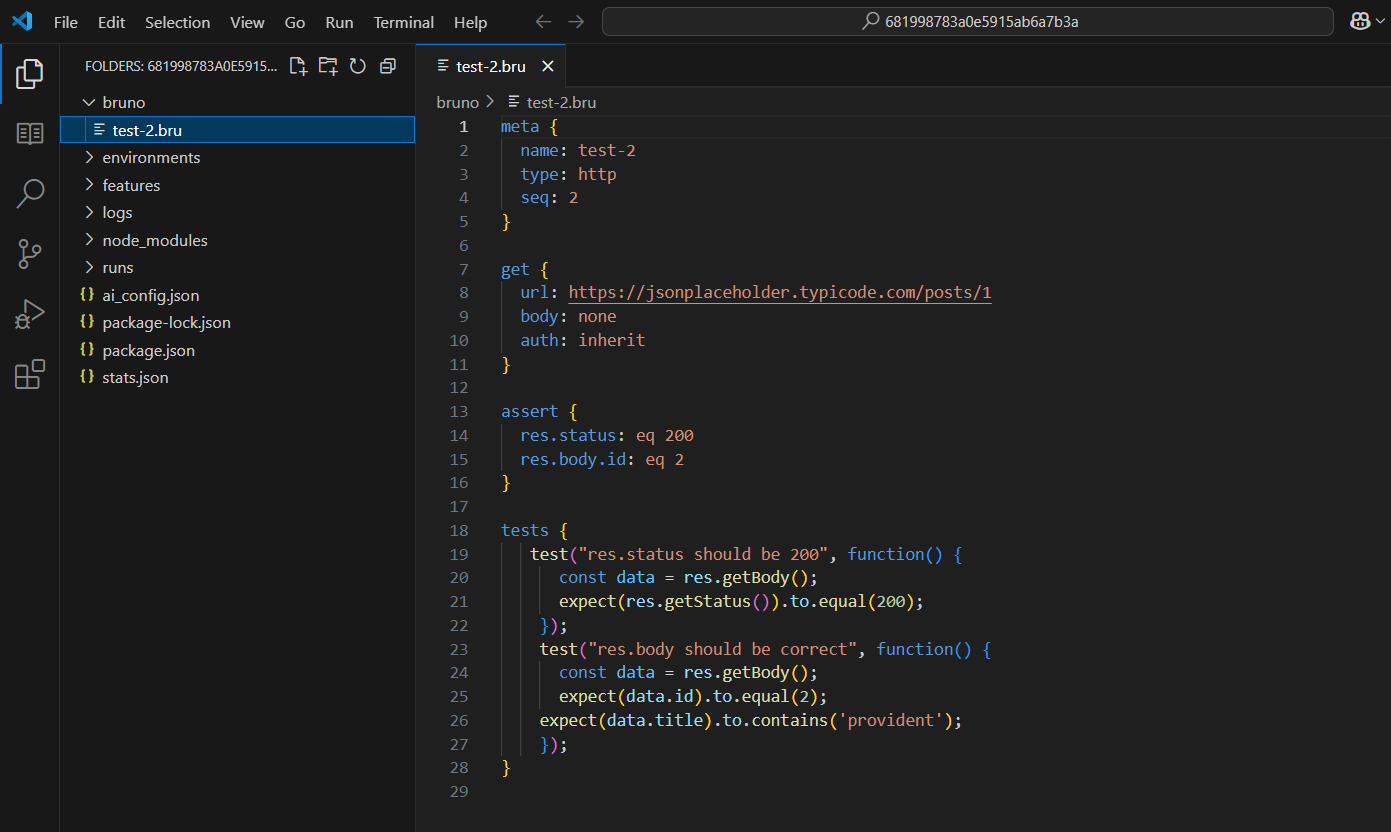Open the jsonplaceholder URL link in editor
The image size is (1391, 832).
click(x=779, y=292)
